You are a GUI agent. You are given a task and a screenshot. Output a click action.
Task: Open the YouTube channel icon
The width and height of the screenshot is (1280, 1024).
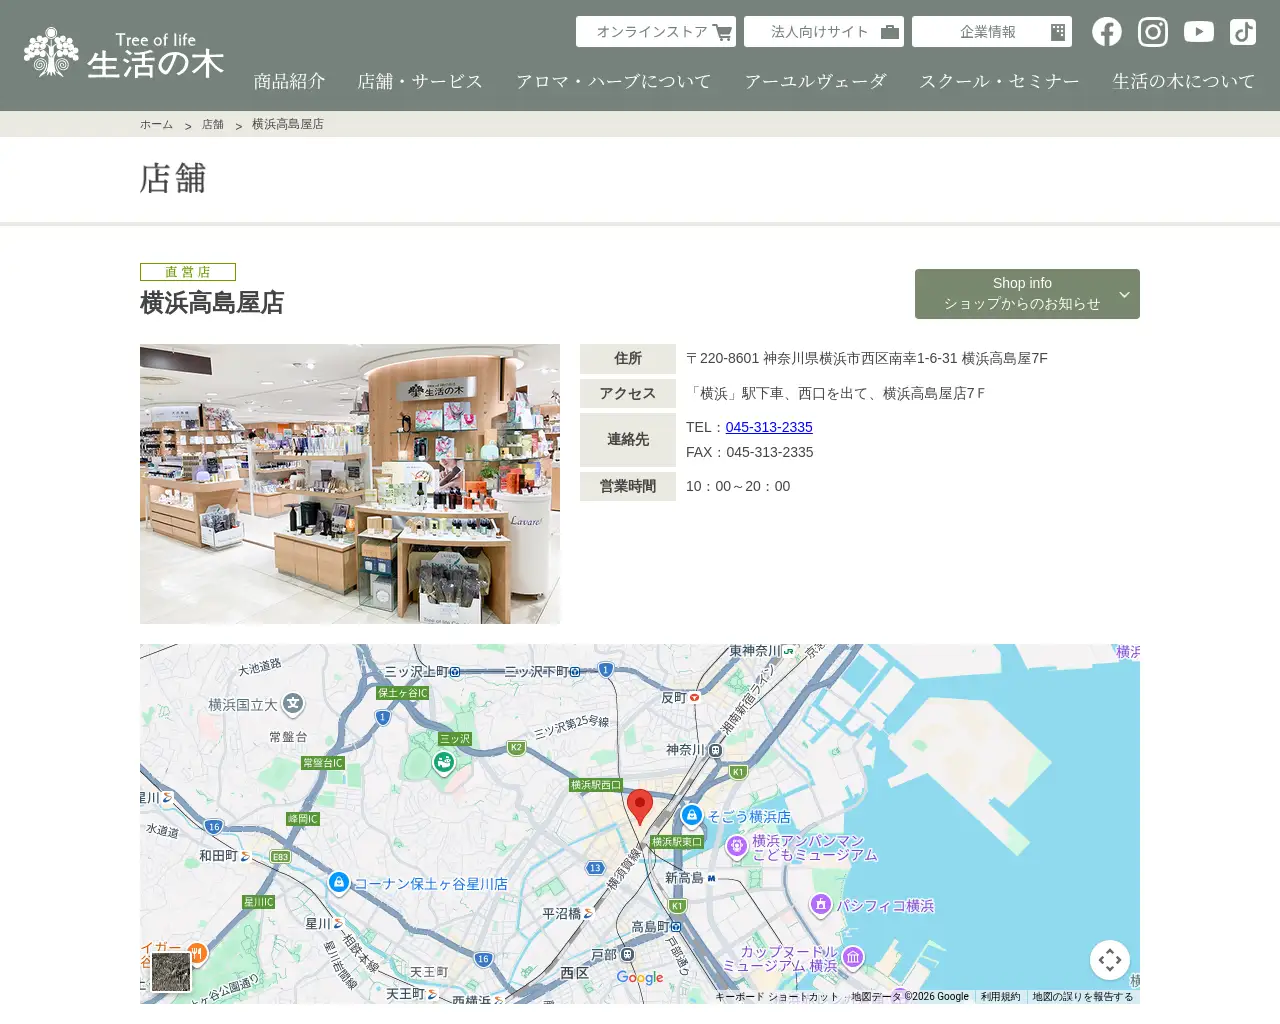[1199, 32]
